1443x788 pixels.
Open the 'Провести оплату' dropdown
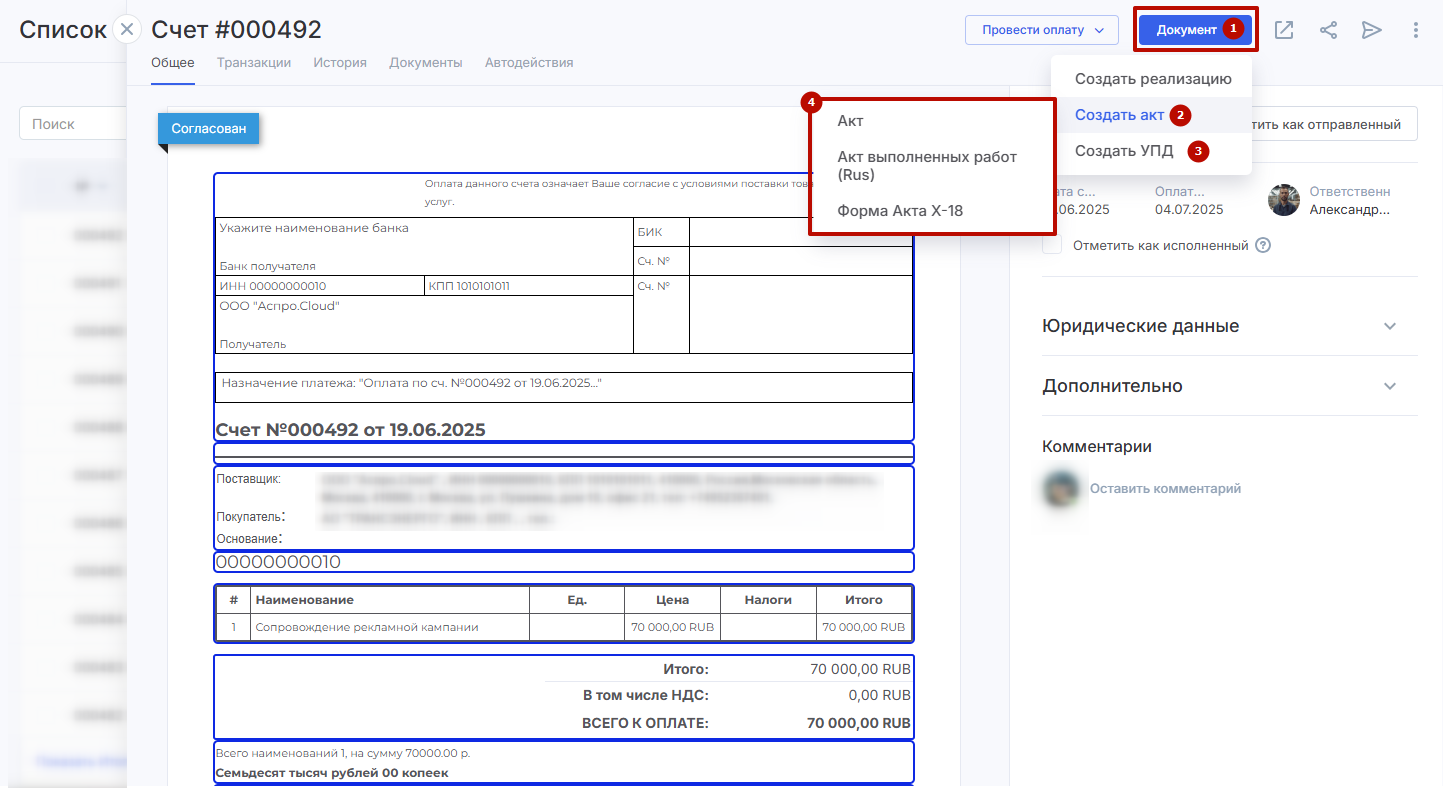tap(1041, 30)
